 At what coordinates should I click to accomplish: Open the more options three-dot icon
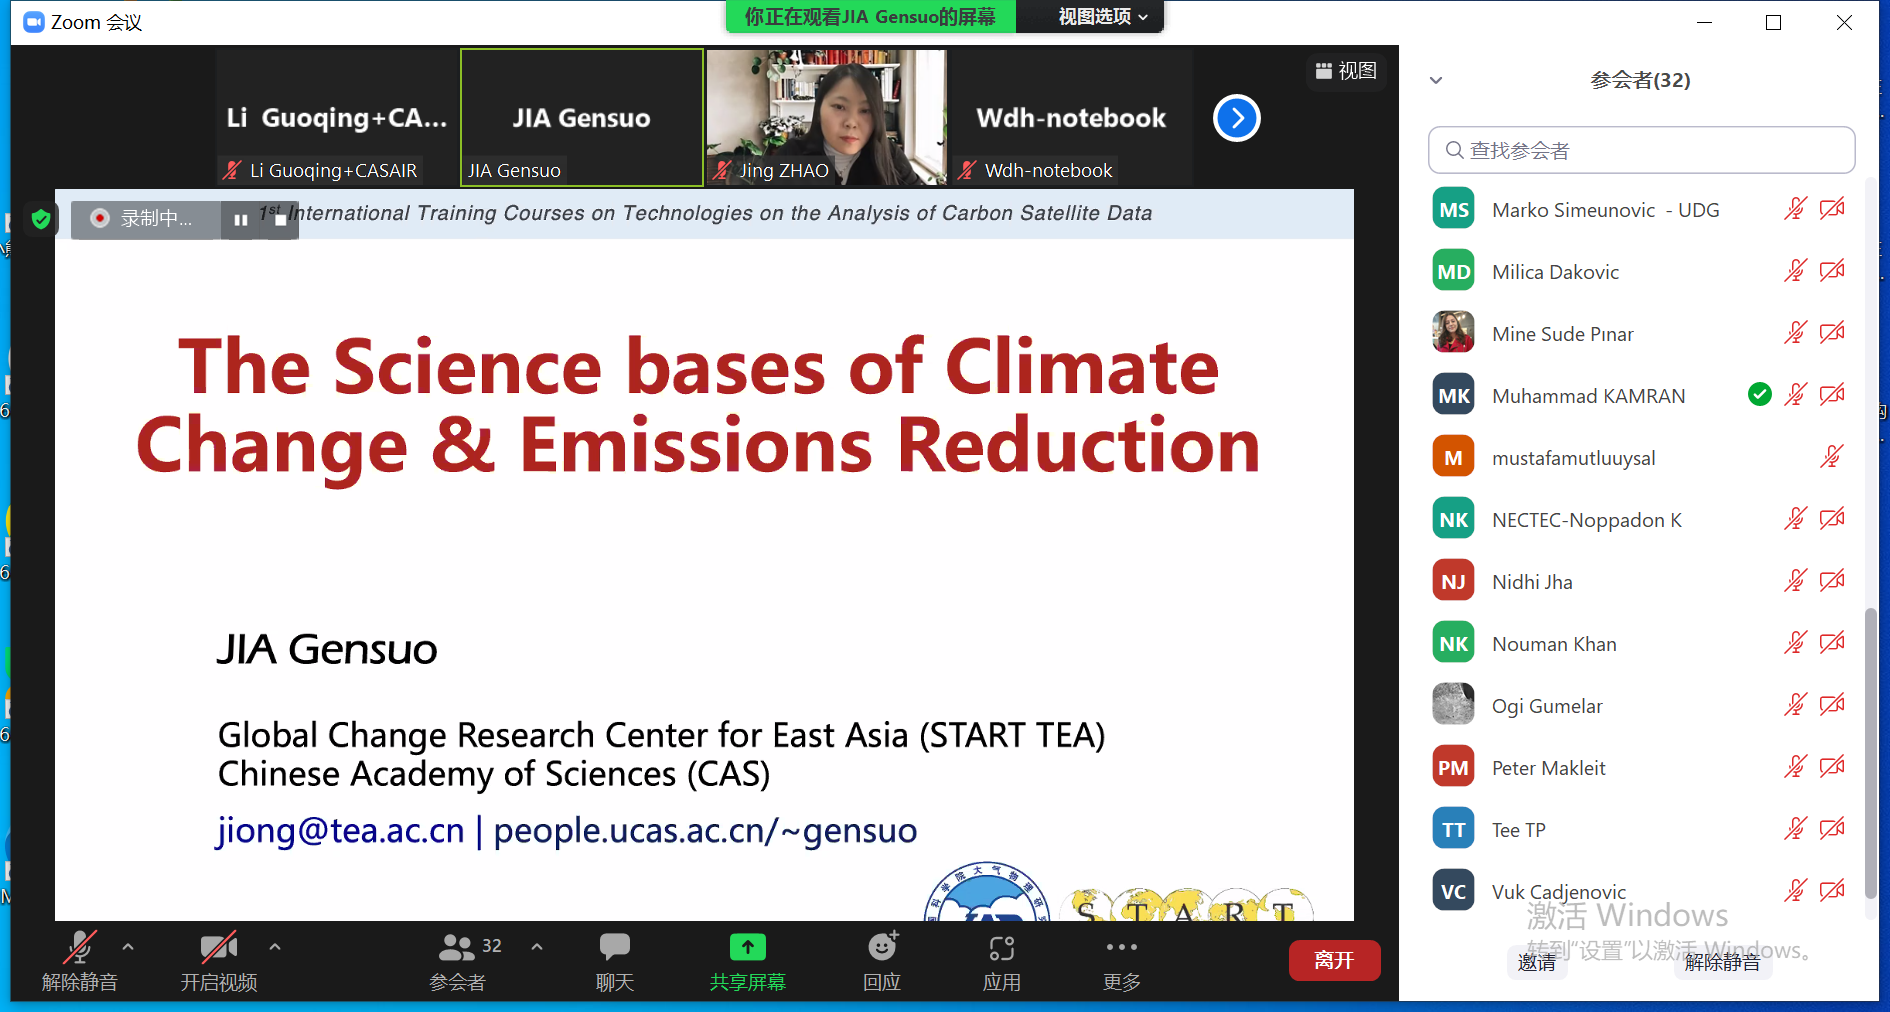(1121, 947)
